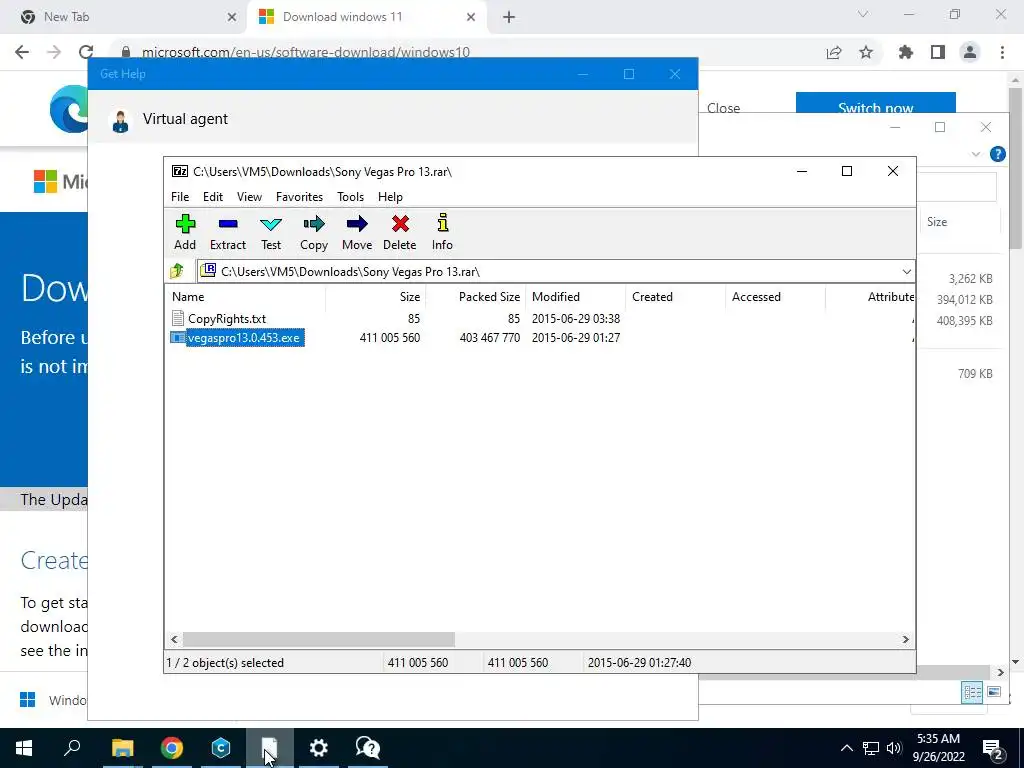Switch to Explorer details view icon
Viewport: 1024px width, 768px height.
click(972, 692)
